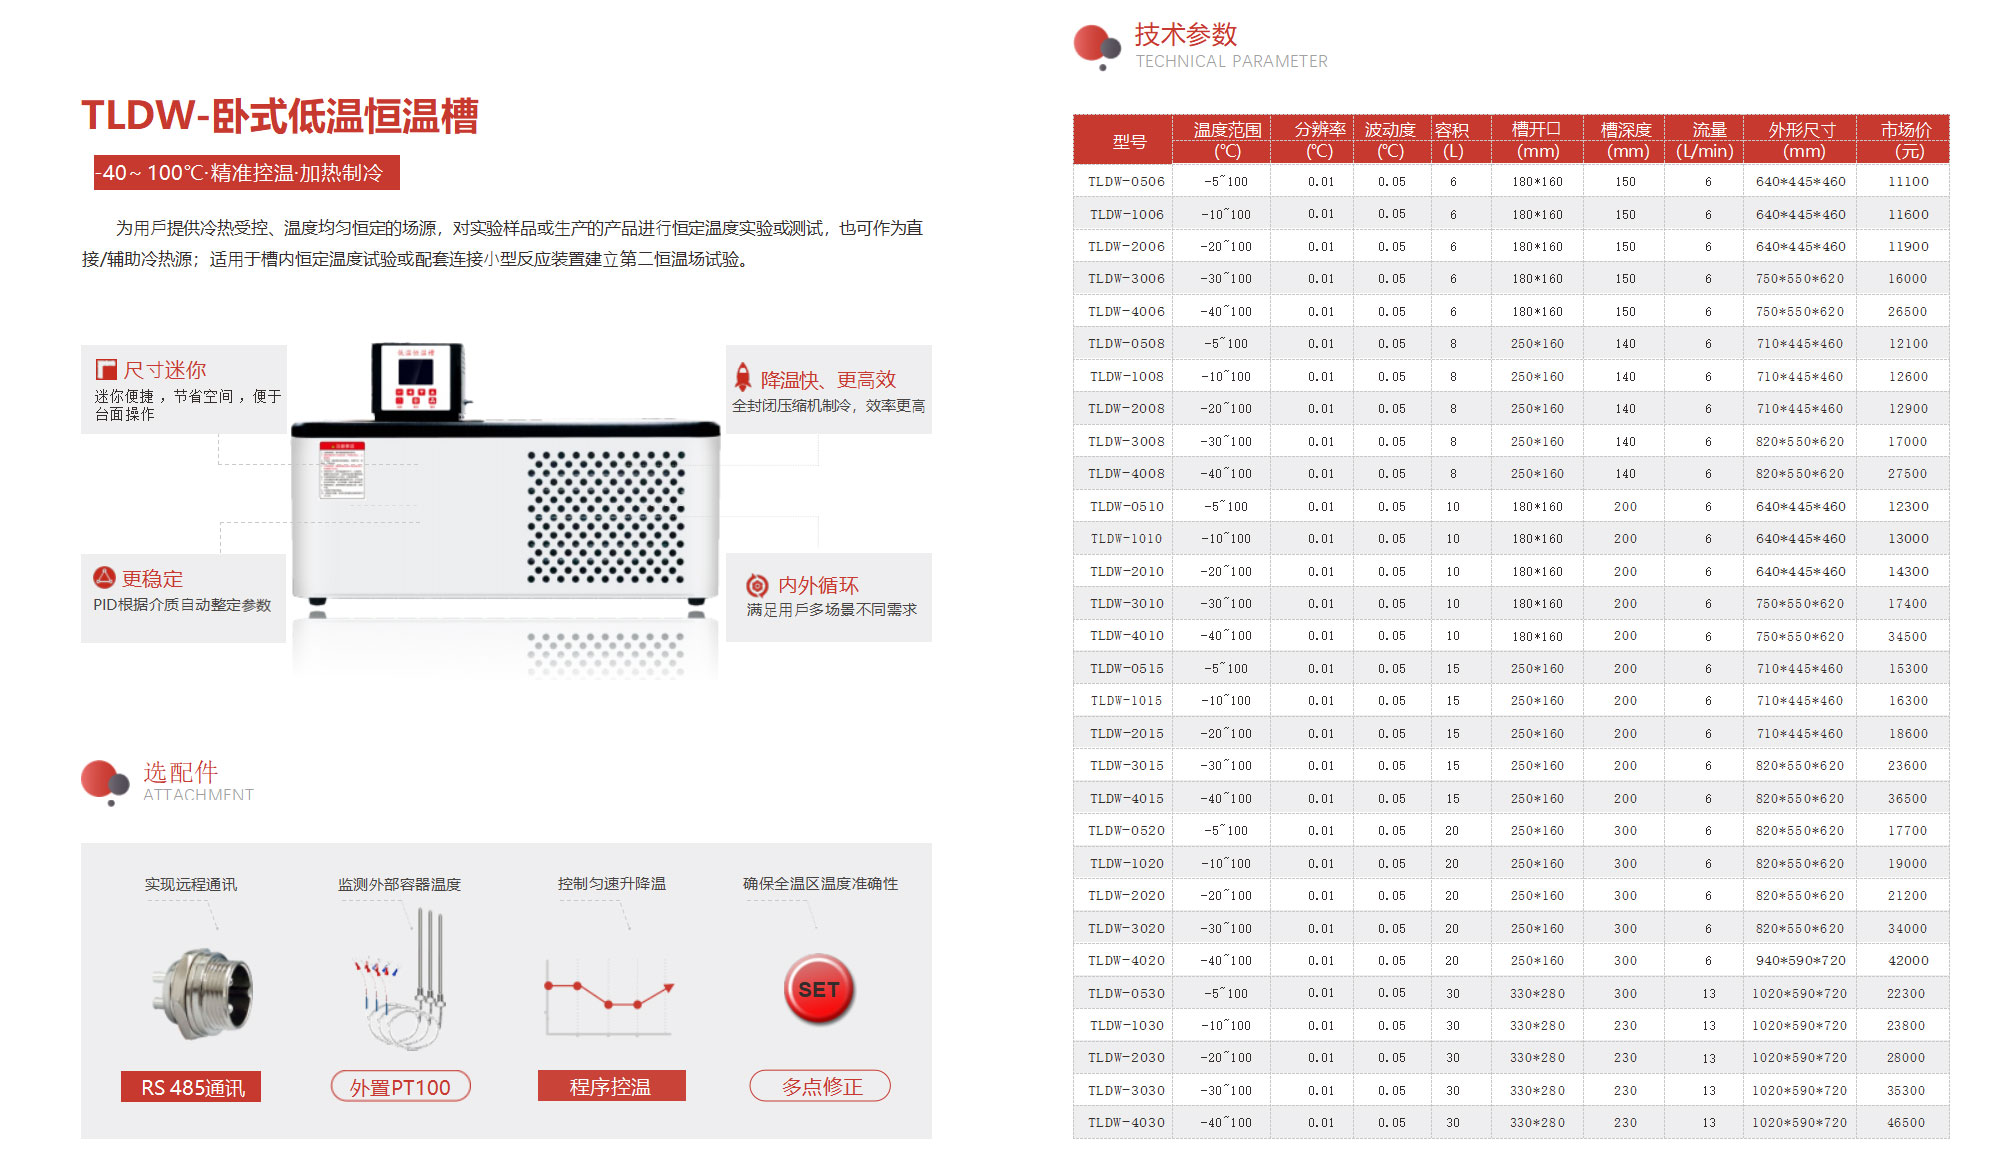This screenshot has width=2005, height=1168.
Task: Click the triangle icon beside 更稳定
Action: click(x=104, y=577)
